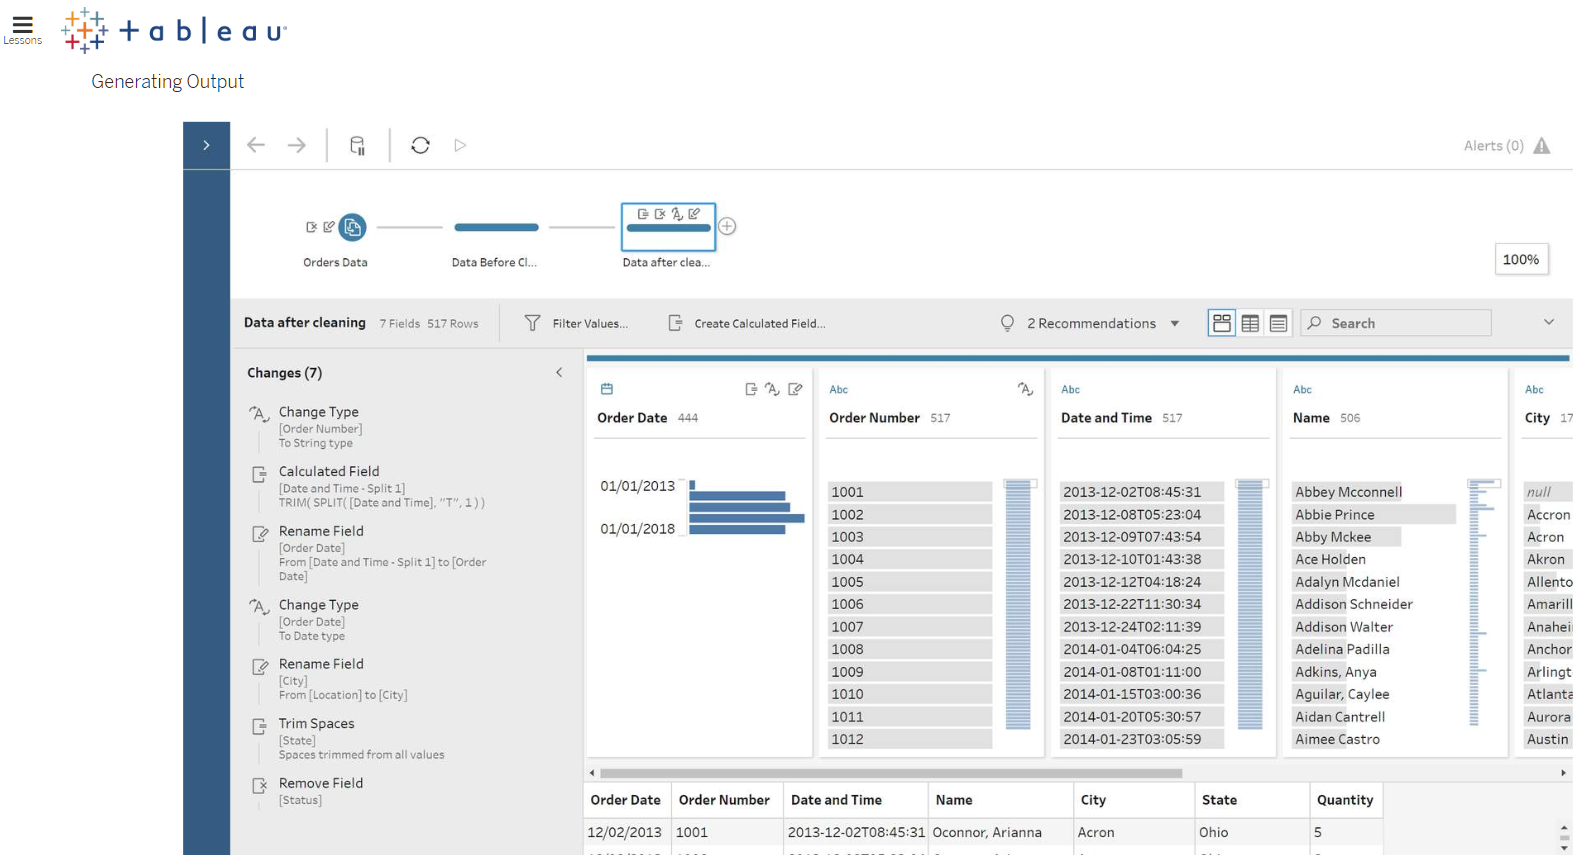
Task: Click Order Date calculated field icon
Action: tap(751, 389)
